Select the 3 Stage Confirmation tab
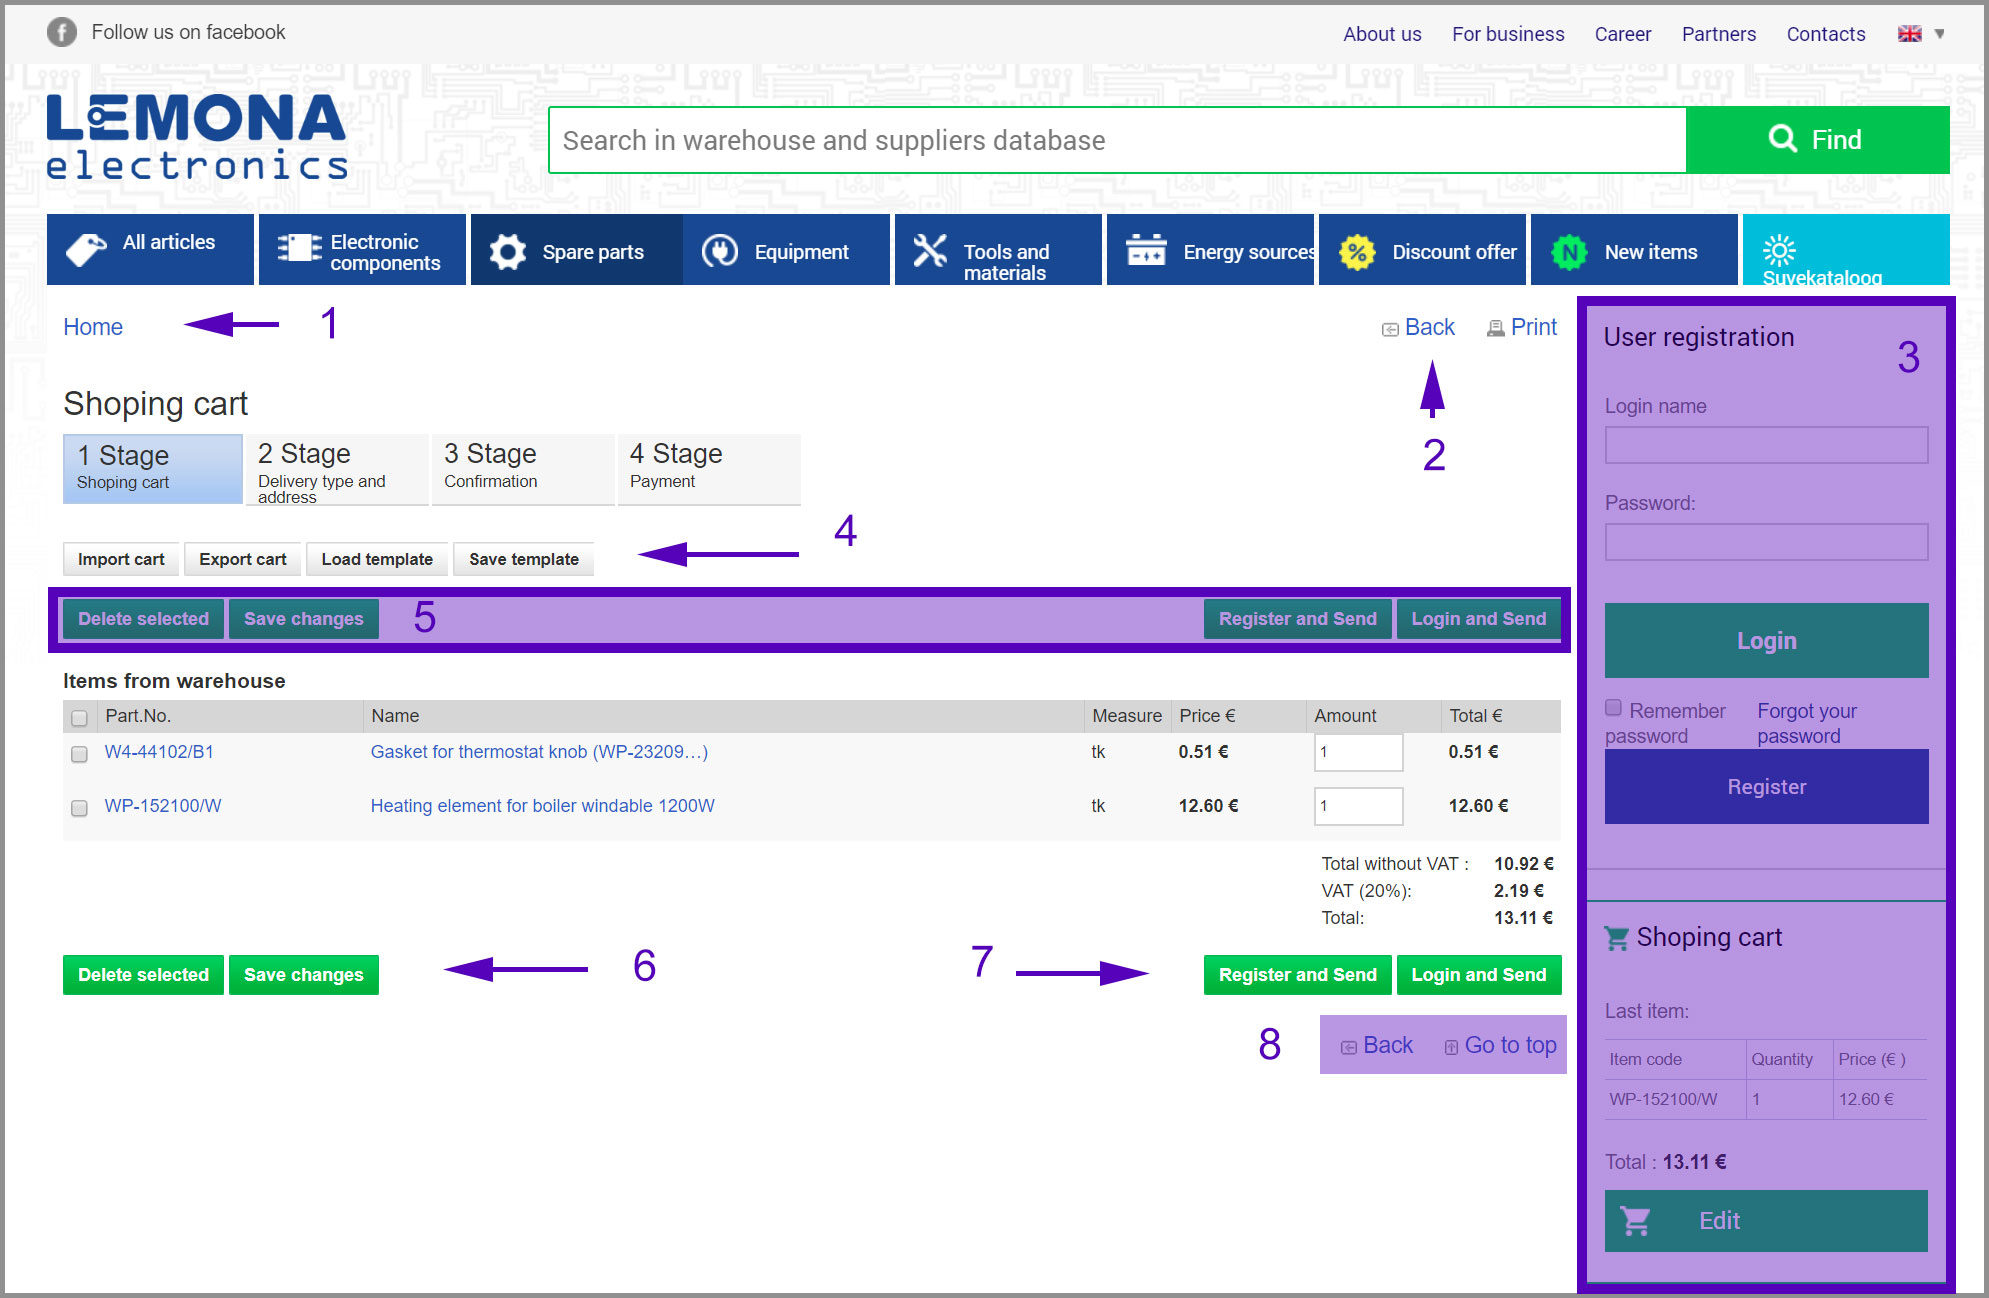This screenshot has height=1298, width=1989. (x=523, y=469)
